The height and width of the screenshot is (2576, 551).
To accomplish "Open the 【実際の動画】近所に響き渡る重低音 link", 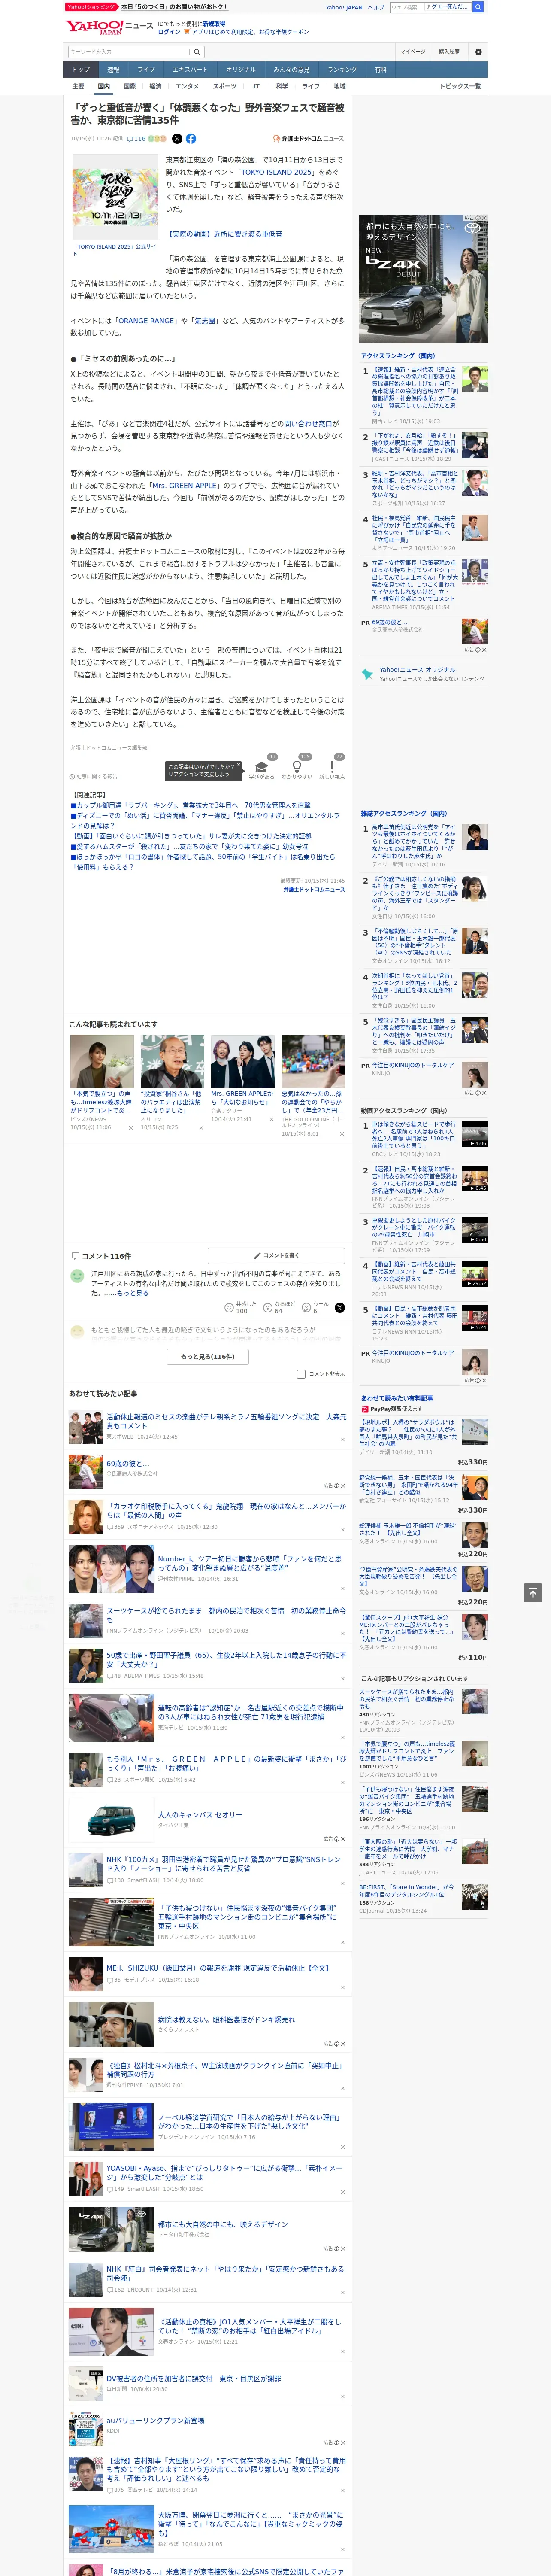I will [x=224, y=234].
